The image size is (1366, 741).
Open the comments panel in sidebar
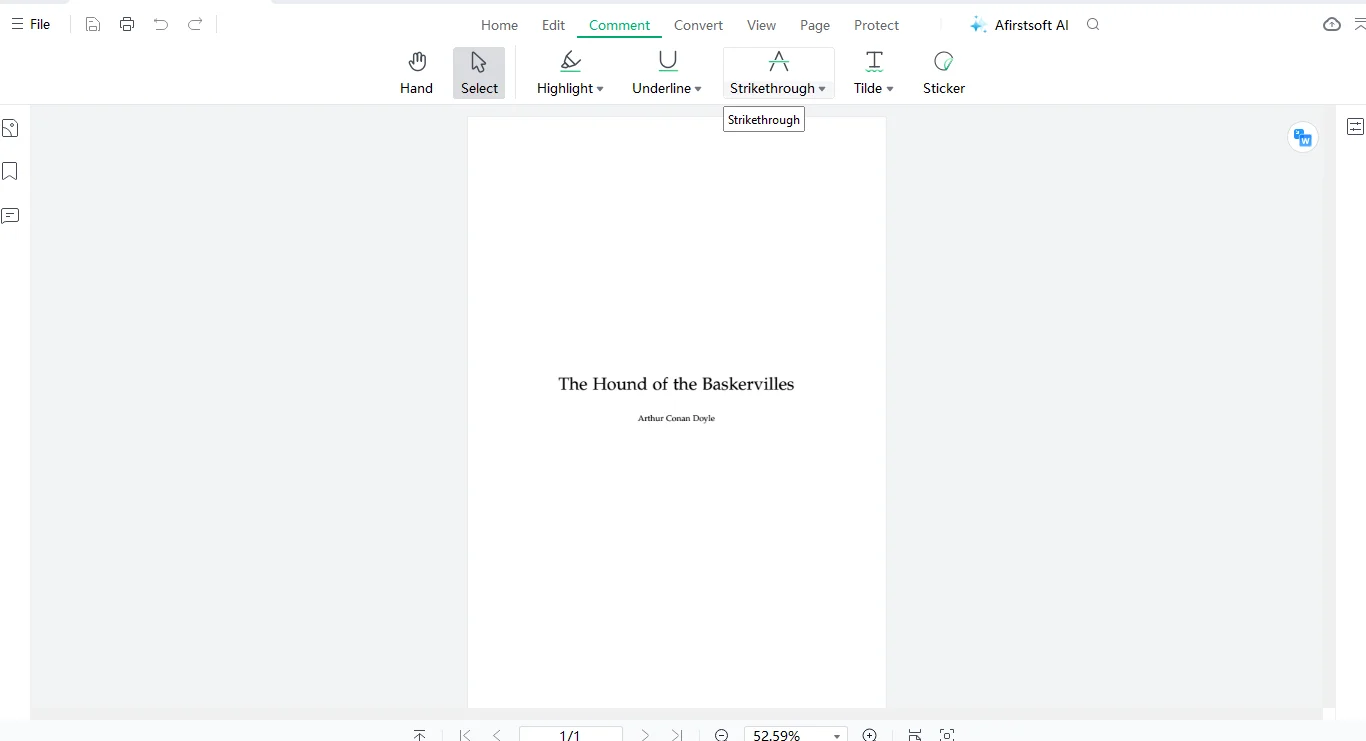pyautogui.click(x=10, y=216)
